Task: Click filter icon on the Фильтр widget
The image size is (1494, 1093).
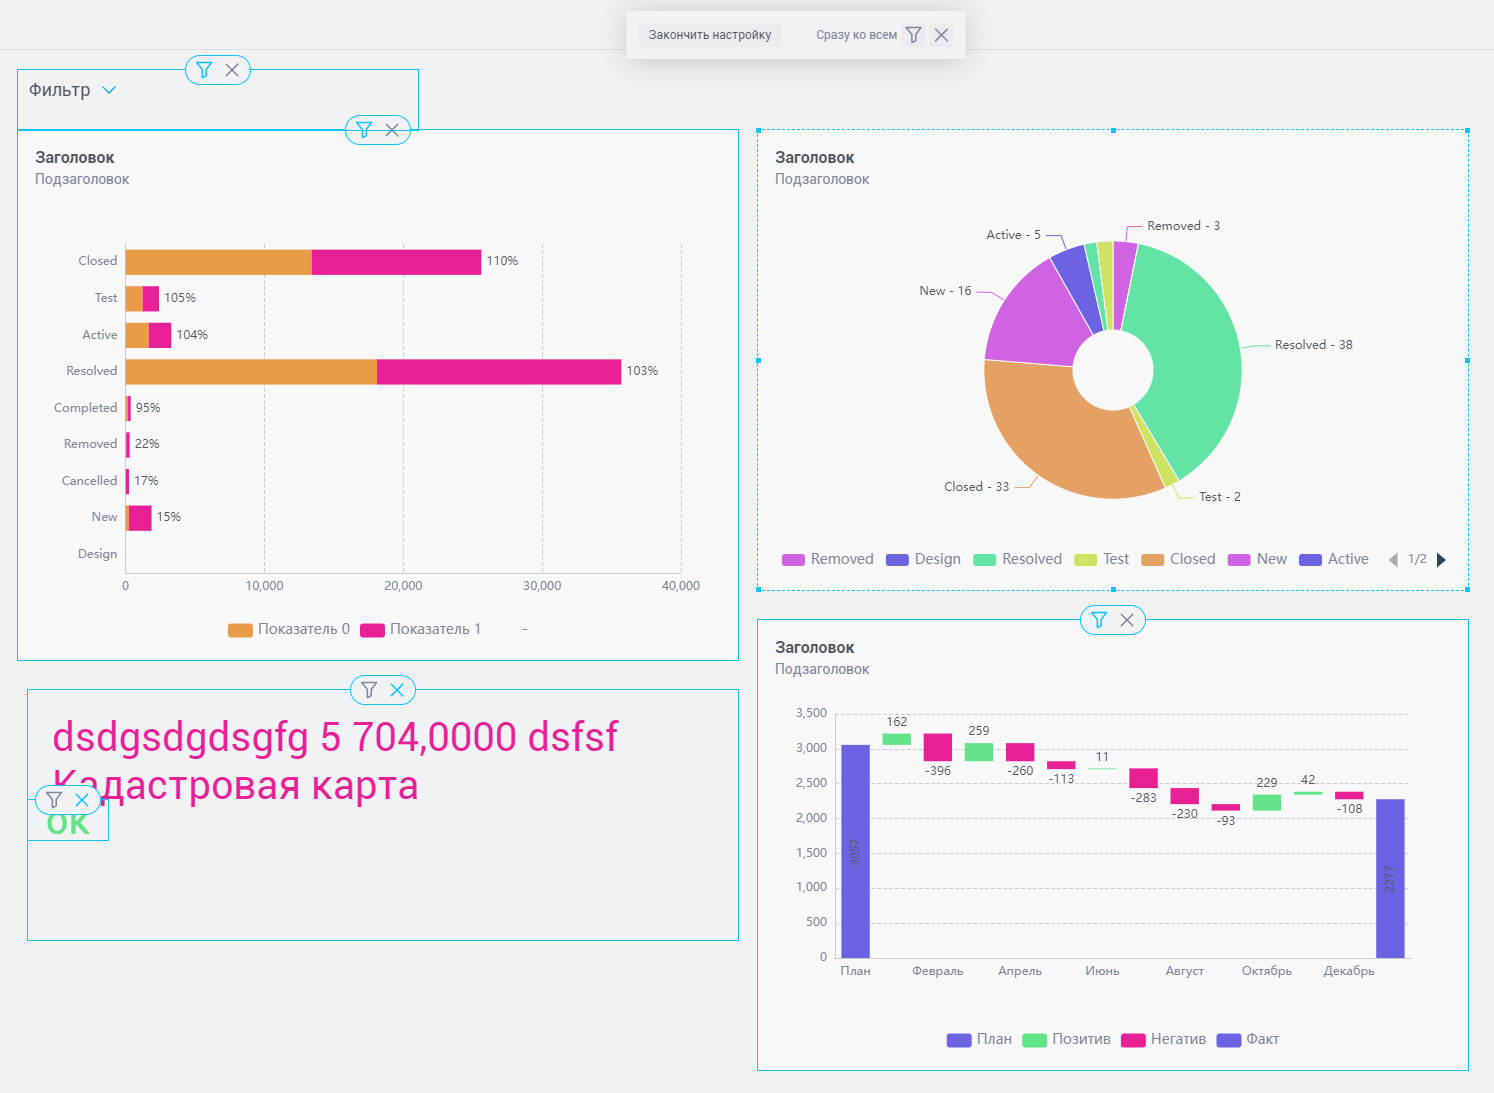Action: [204, 70]
